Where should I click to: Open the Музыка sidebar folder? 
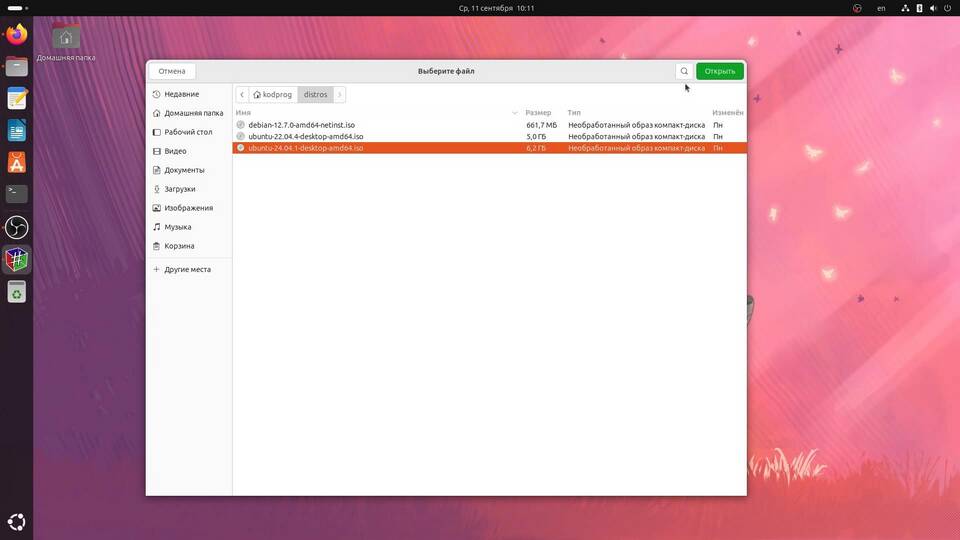177,227
